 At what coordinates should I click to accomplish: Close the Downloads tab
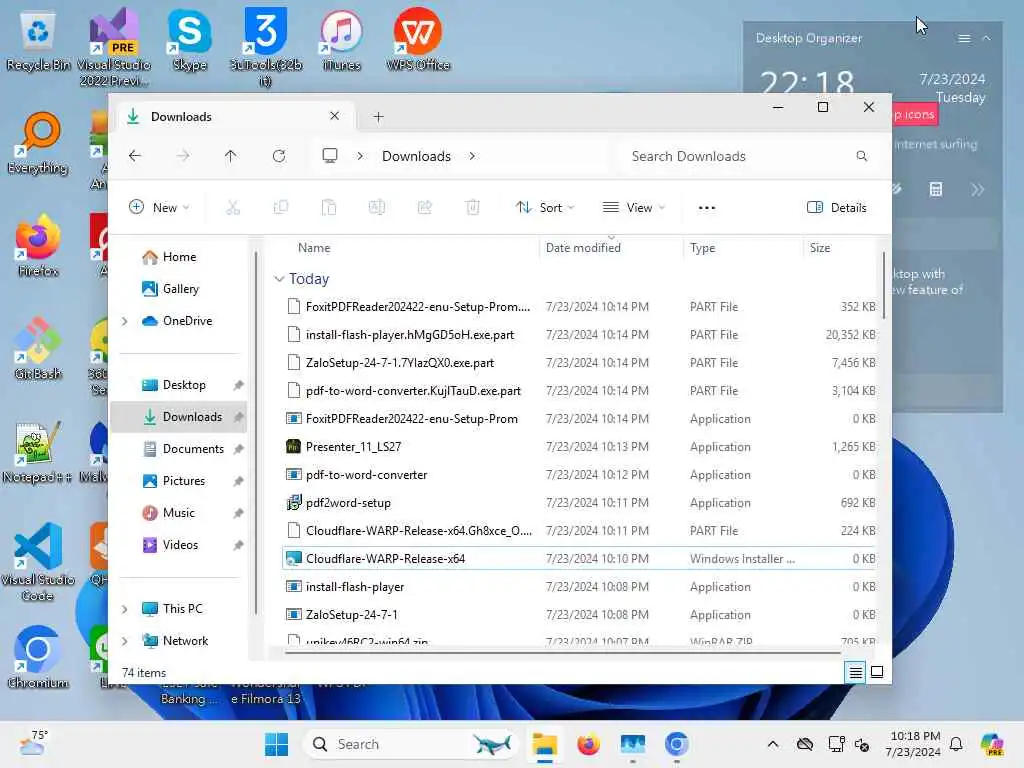tap(334, 116)
